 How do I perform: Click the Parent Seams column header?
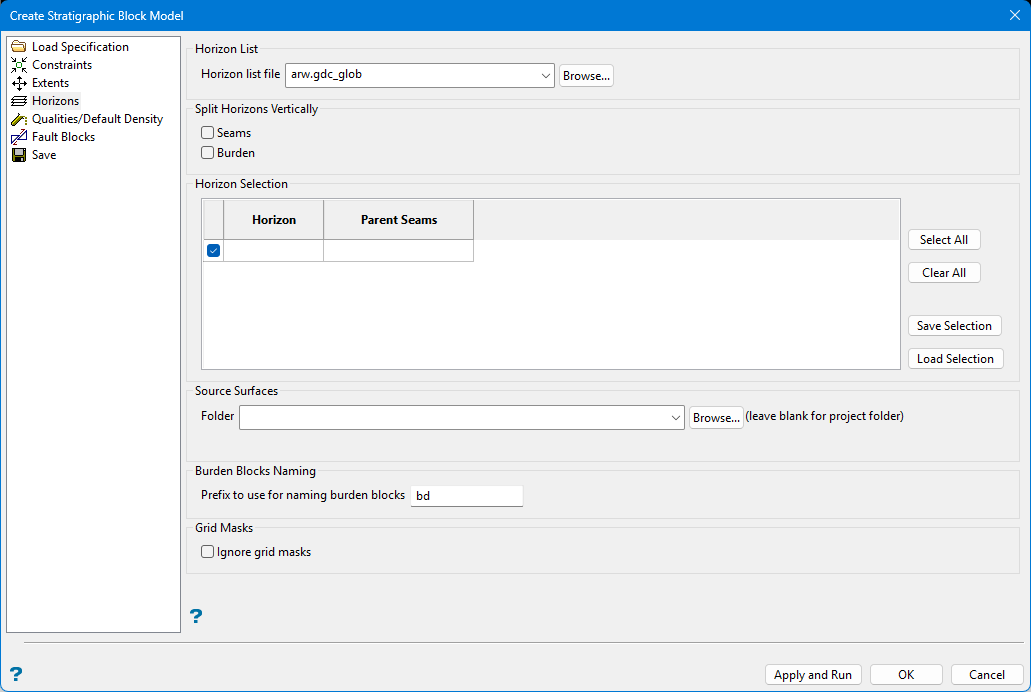click(x=399, y=220)
